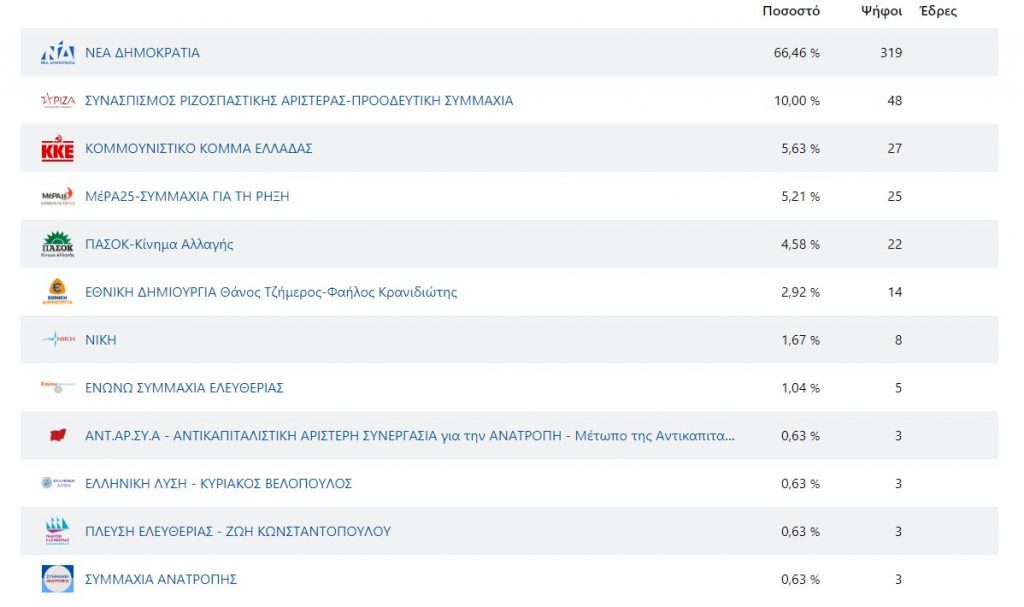Click the 5,21 % percentage value

801,196
